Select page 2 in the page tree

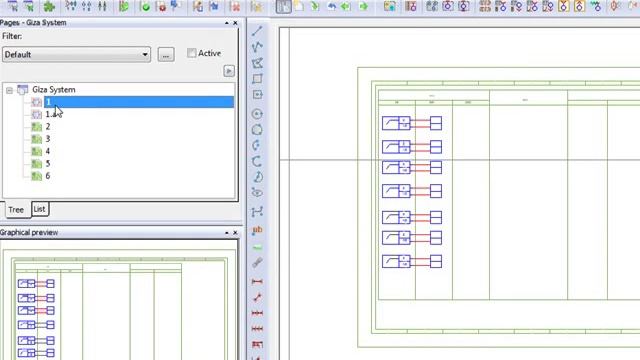click(x=48, y=127)
